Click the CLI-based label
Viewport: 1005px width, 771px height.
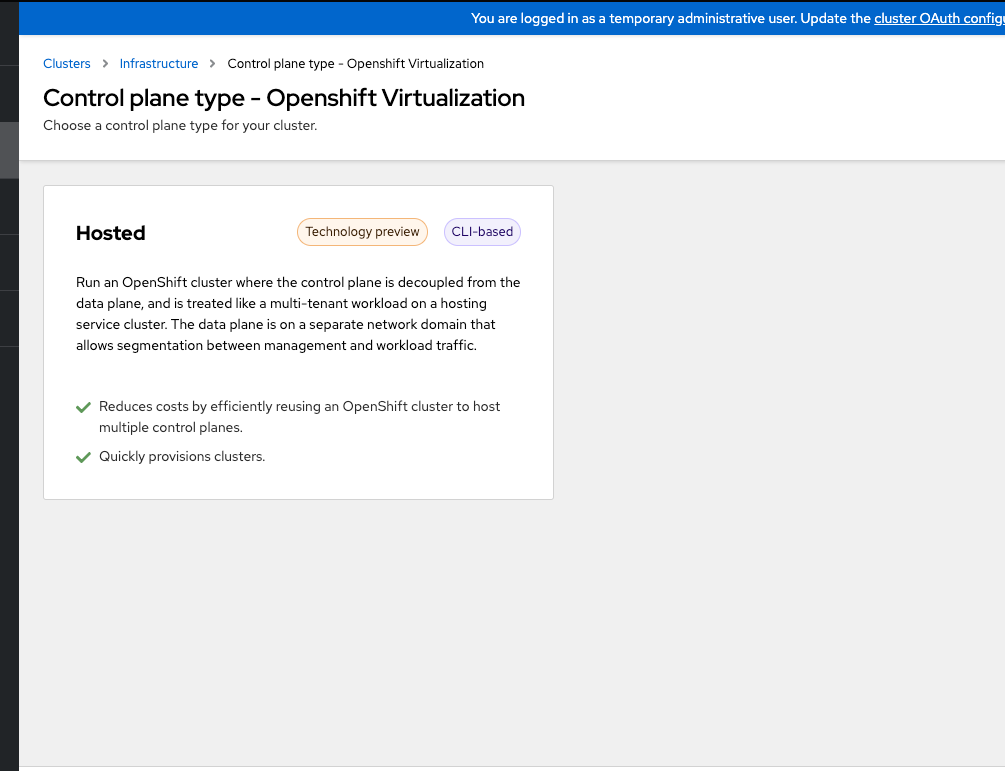[482, 232]
